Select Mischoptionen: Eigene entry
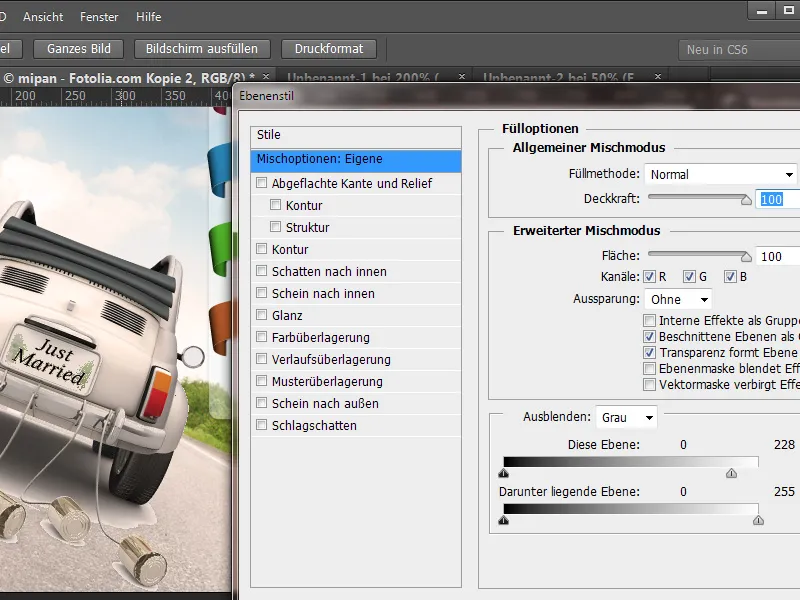 tap(356, 159)
